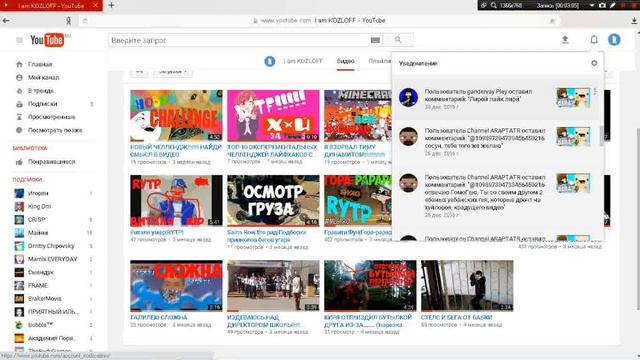Open the Загрузки sort dropdown
Image resolution: width=640 pixels, height=360 pixels.
point(173,72)
